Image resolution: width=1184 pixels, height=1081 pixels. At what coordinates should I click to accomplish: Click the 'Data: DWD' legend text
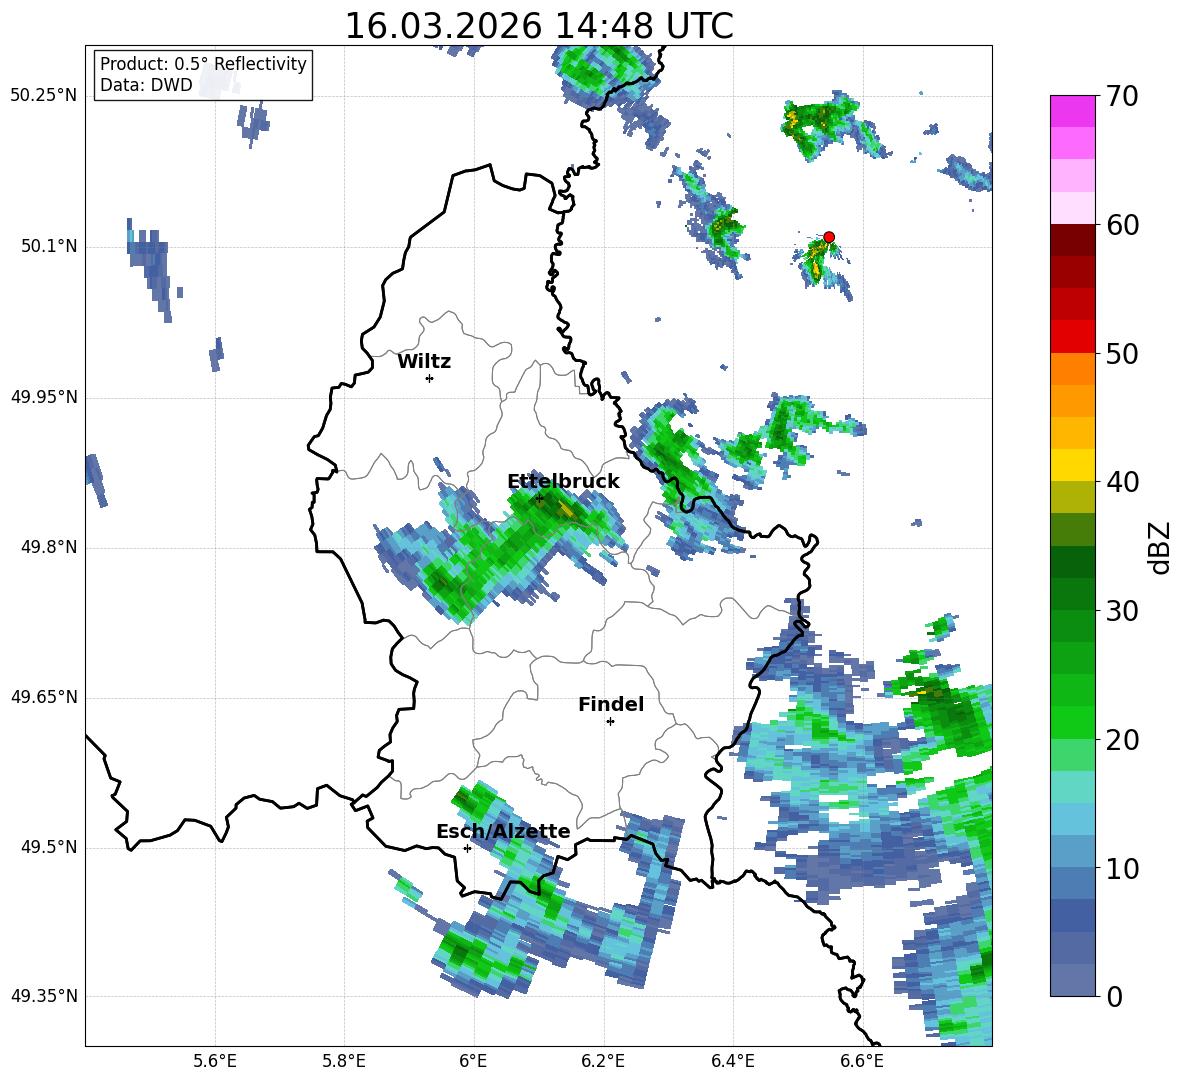[146, 85]
